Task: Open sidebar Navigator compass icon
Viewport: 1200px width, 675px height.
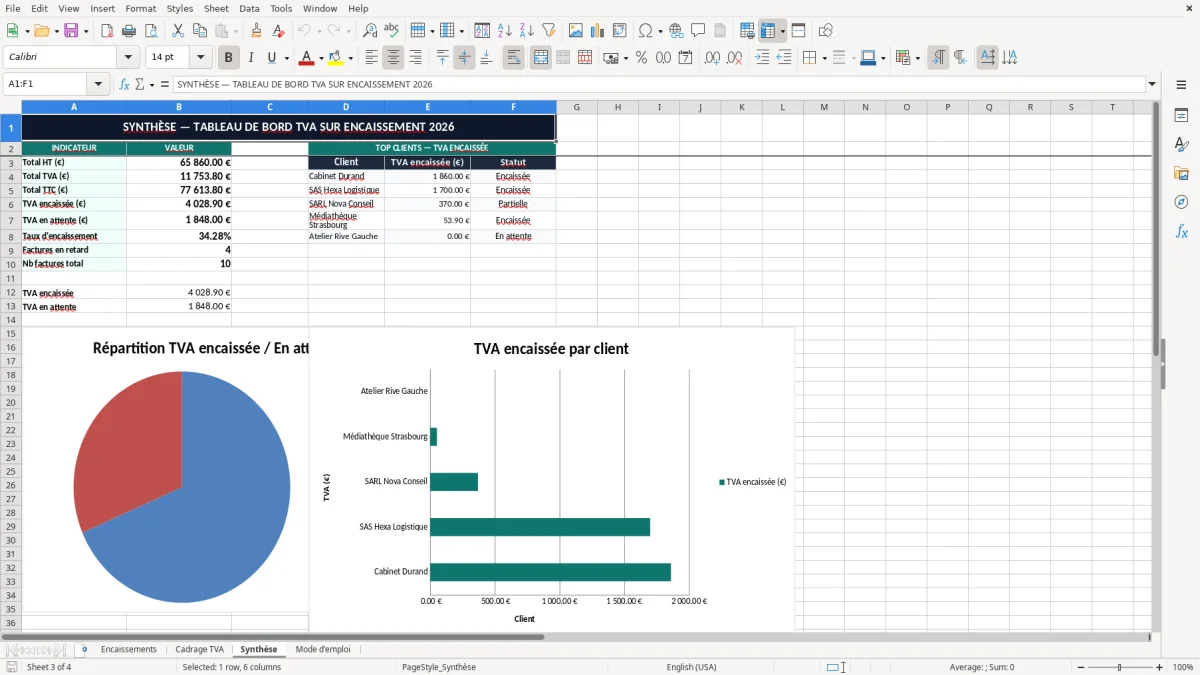Action: pos(1181,202)
